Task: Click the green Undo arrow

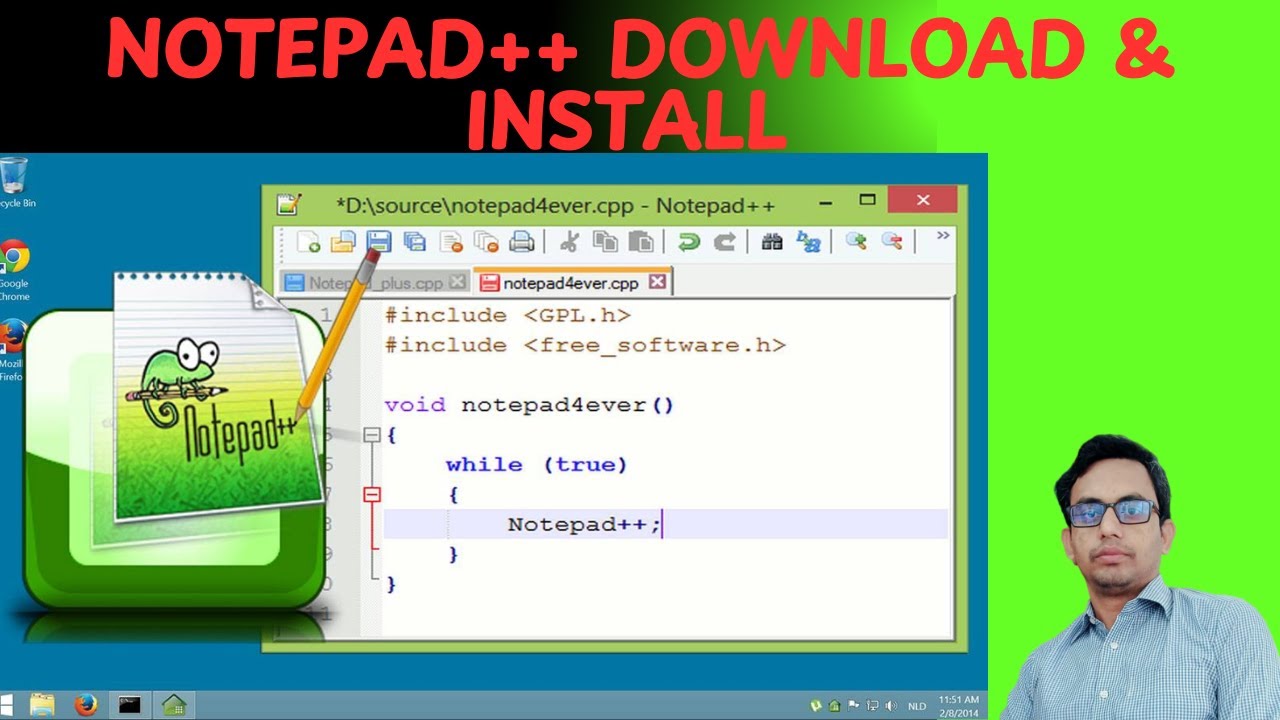Action: click(x=688, y=241)
